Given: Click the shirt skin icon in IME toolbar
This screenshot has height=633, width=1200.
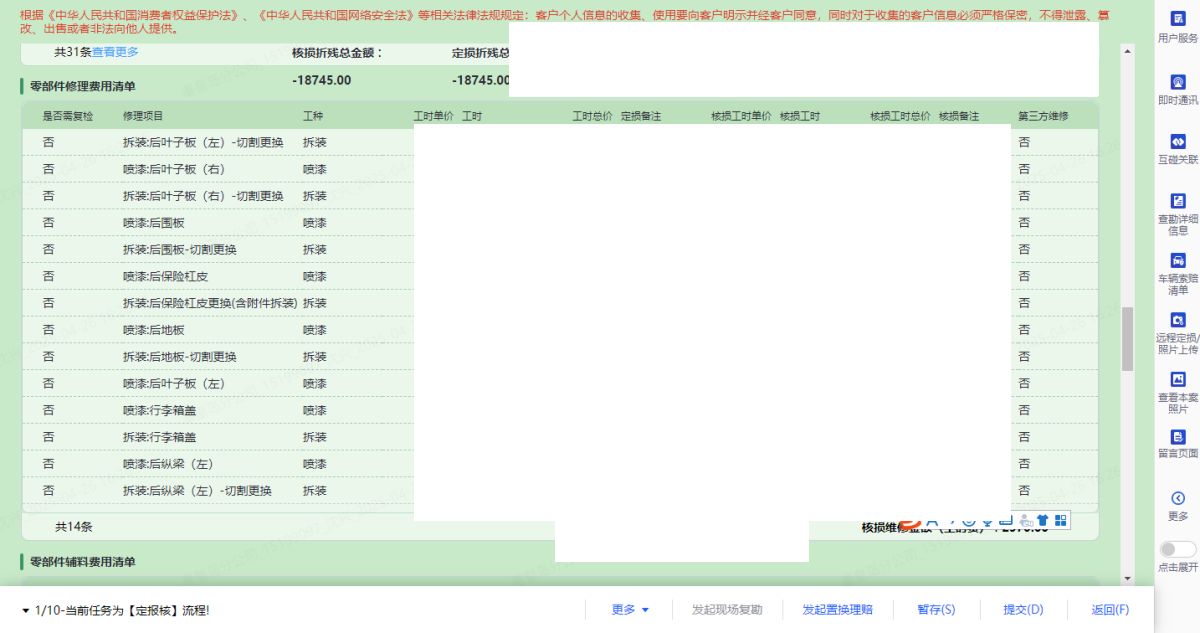Looking at the screenshot, I should click(1042, 520).
